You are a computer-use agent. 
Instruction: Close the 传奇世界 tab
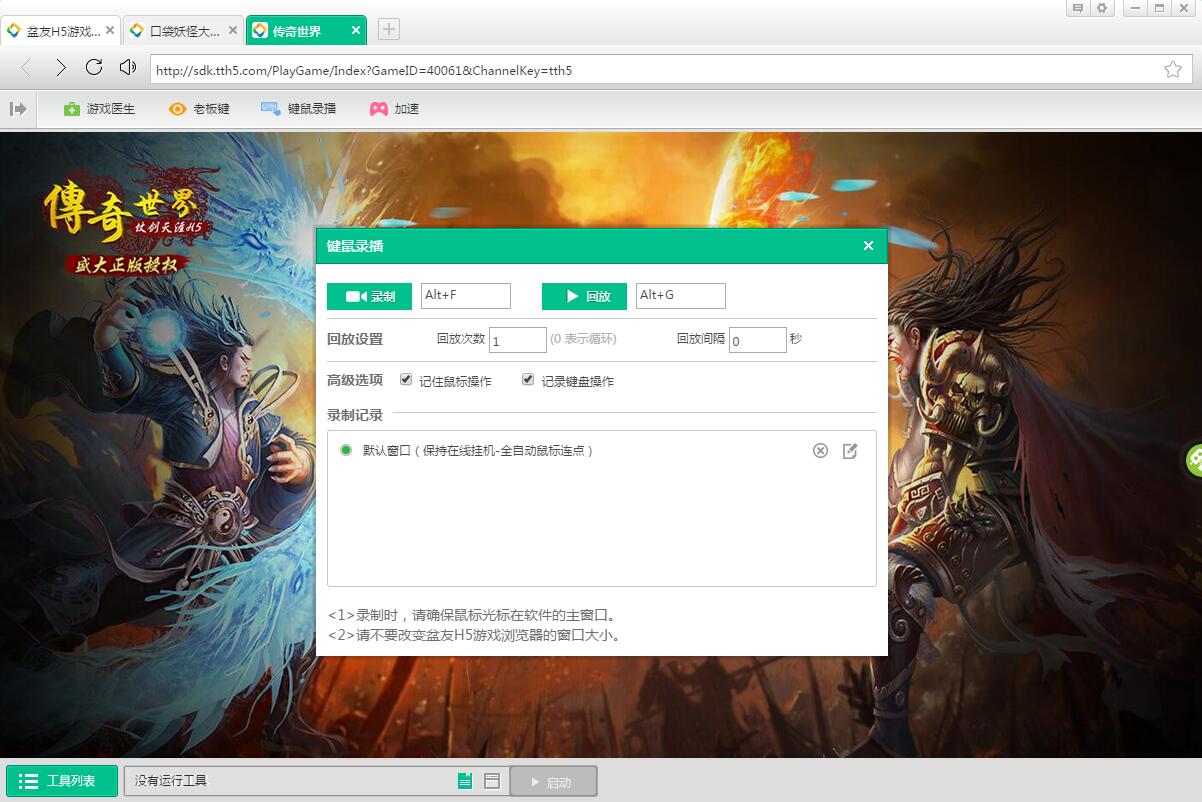coord(356,30)
